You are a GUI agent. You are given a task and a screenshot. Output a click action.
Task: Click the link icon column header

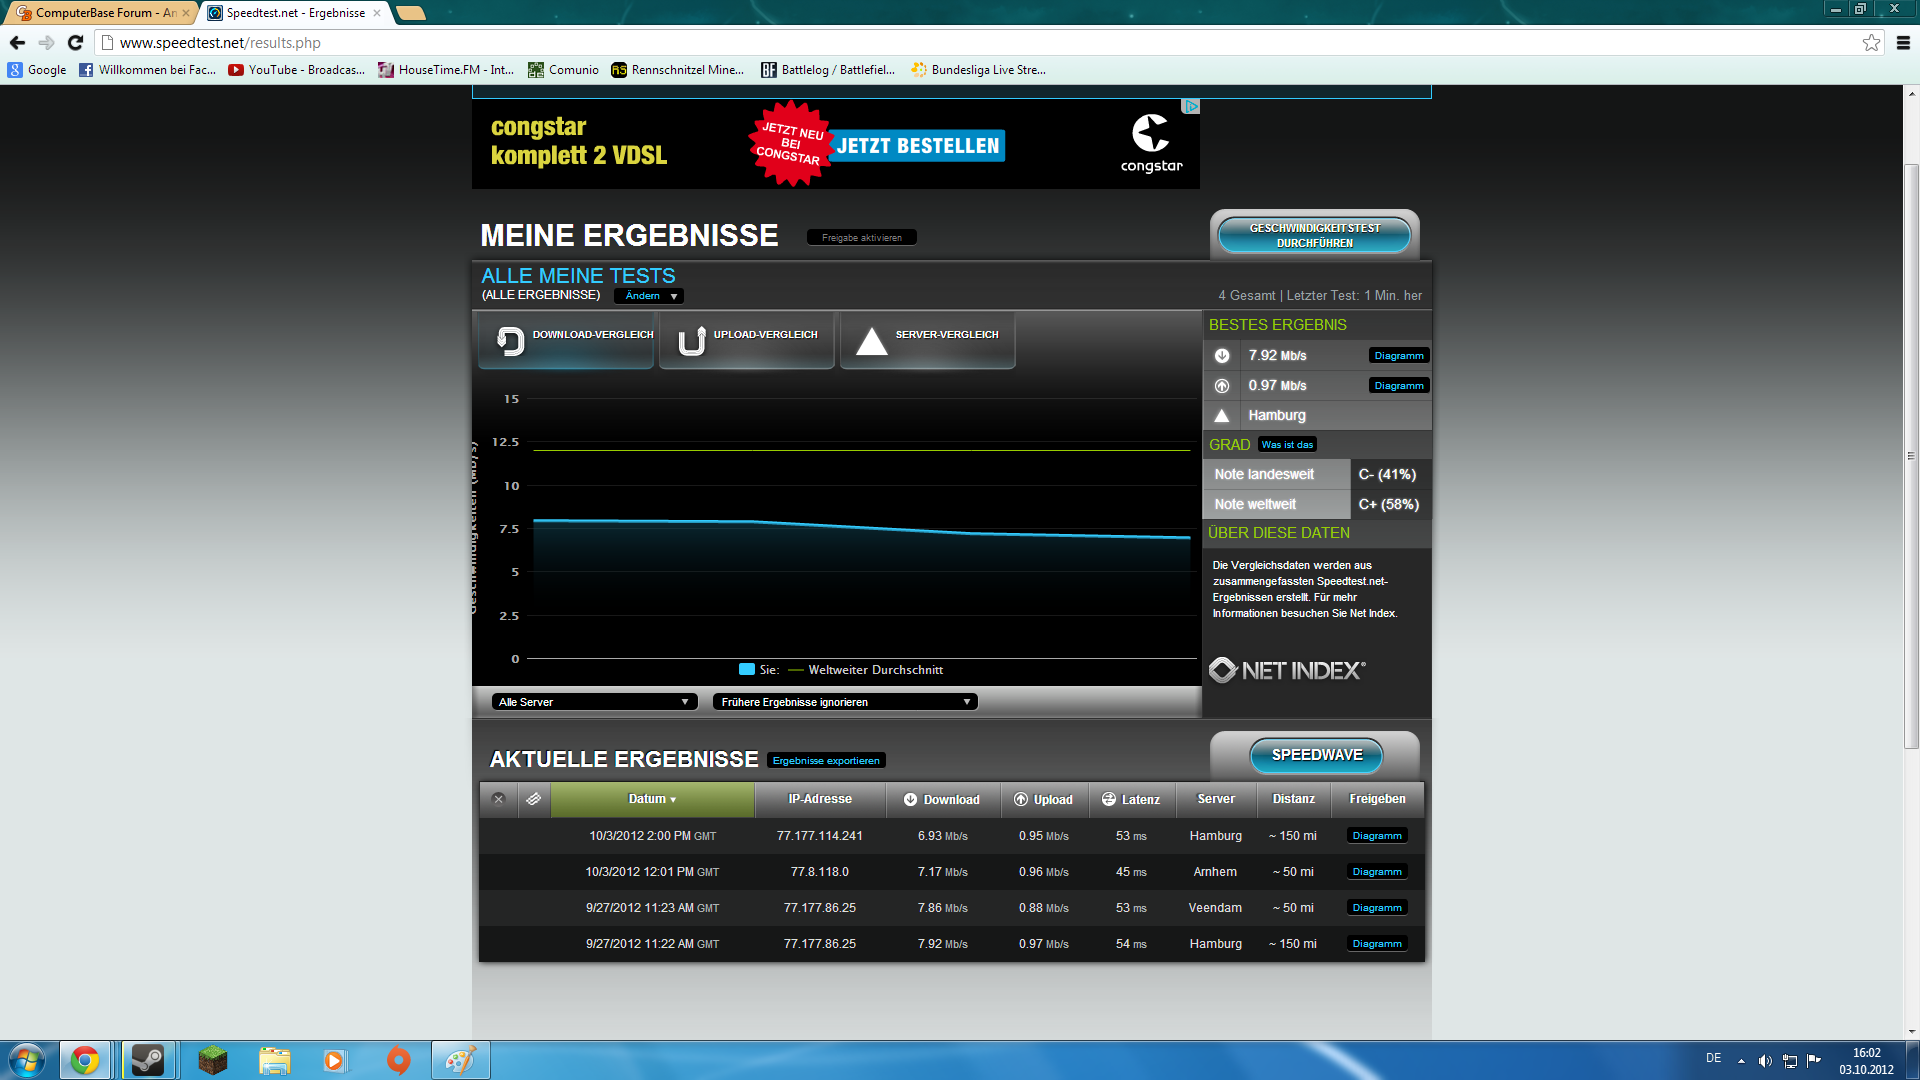click(533, 799)
